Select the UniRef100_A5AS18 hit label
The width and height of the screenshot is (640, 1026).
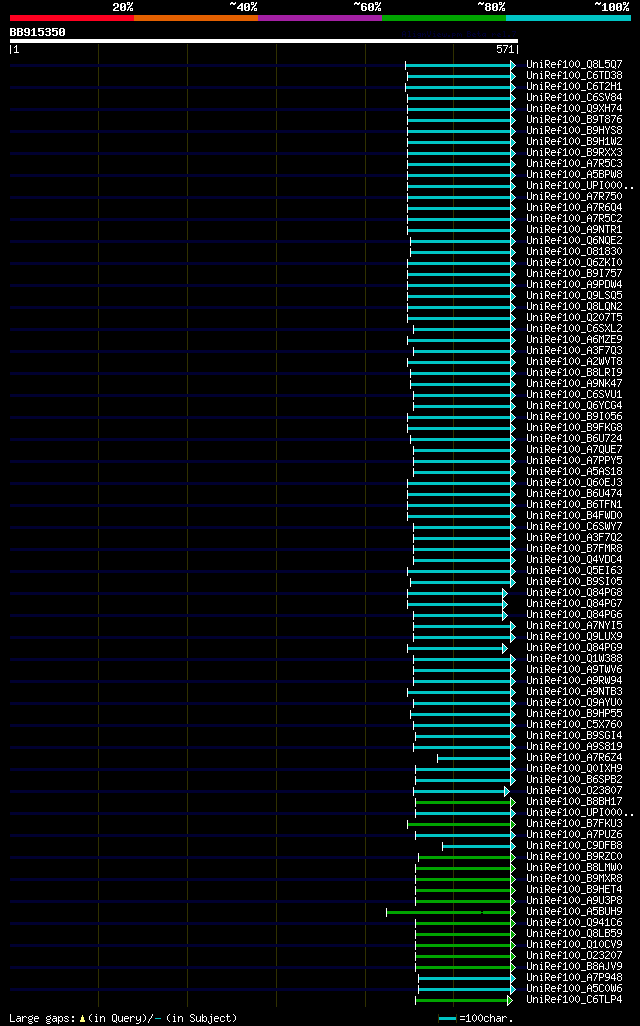(575, 472)
